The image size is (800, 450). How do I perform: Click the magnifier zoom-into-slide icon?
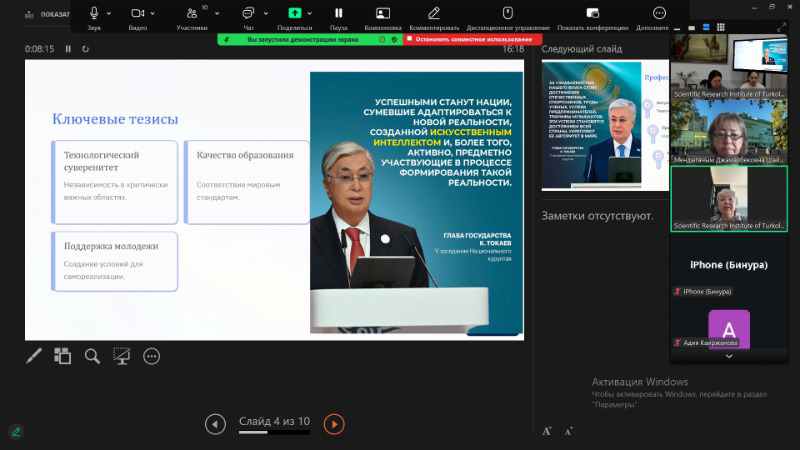coord(92,356)
